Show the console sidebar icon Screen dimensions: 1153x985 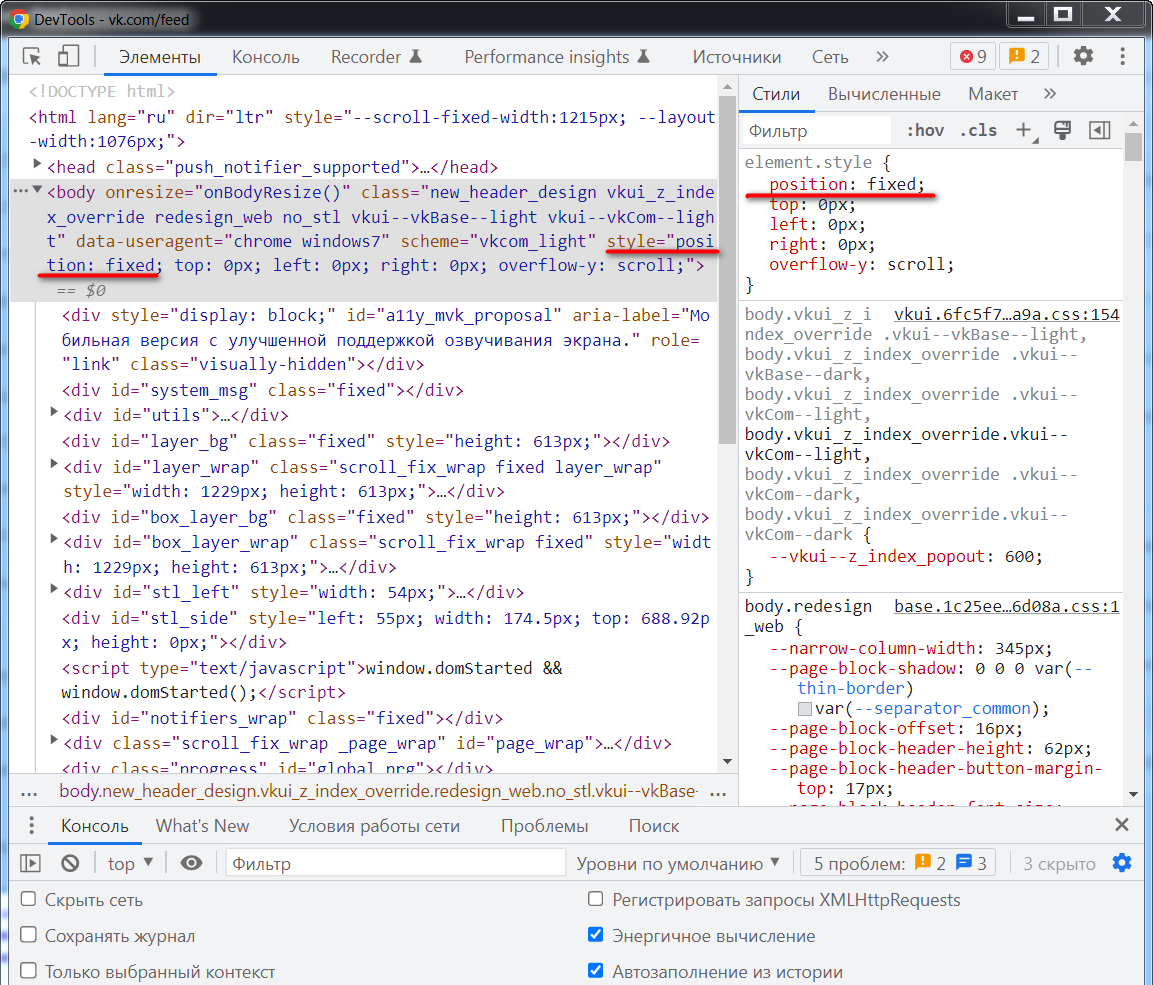pyautogui.click(x=31, y=863)
